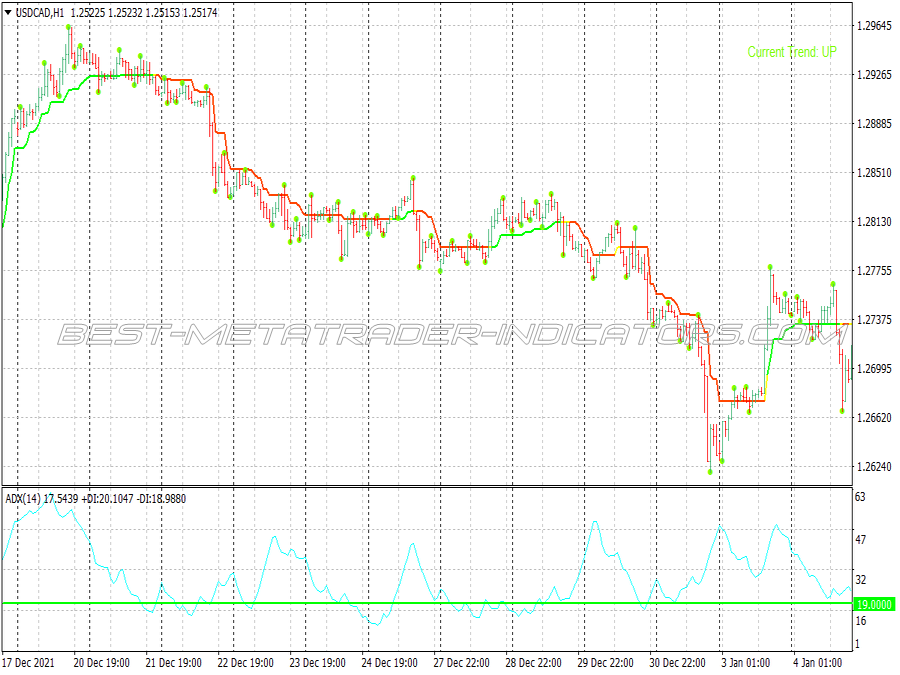Click the 3 Jan 01:00 time label

click(x=746, y=662)
